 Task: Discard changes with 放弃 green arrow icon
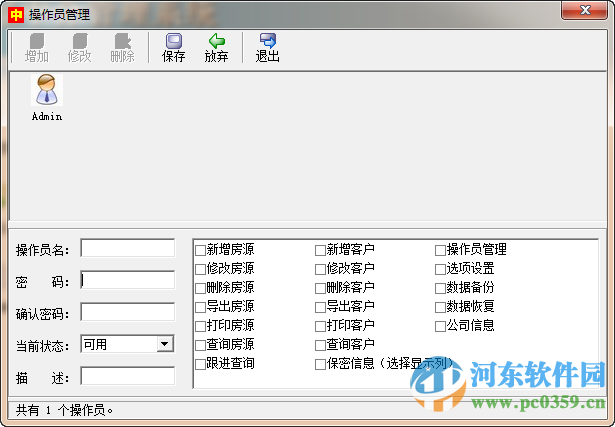(216, 48)
